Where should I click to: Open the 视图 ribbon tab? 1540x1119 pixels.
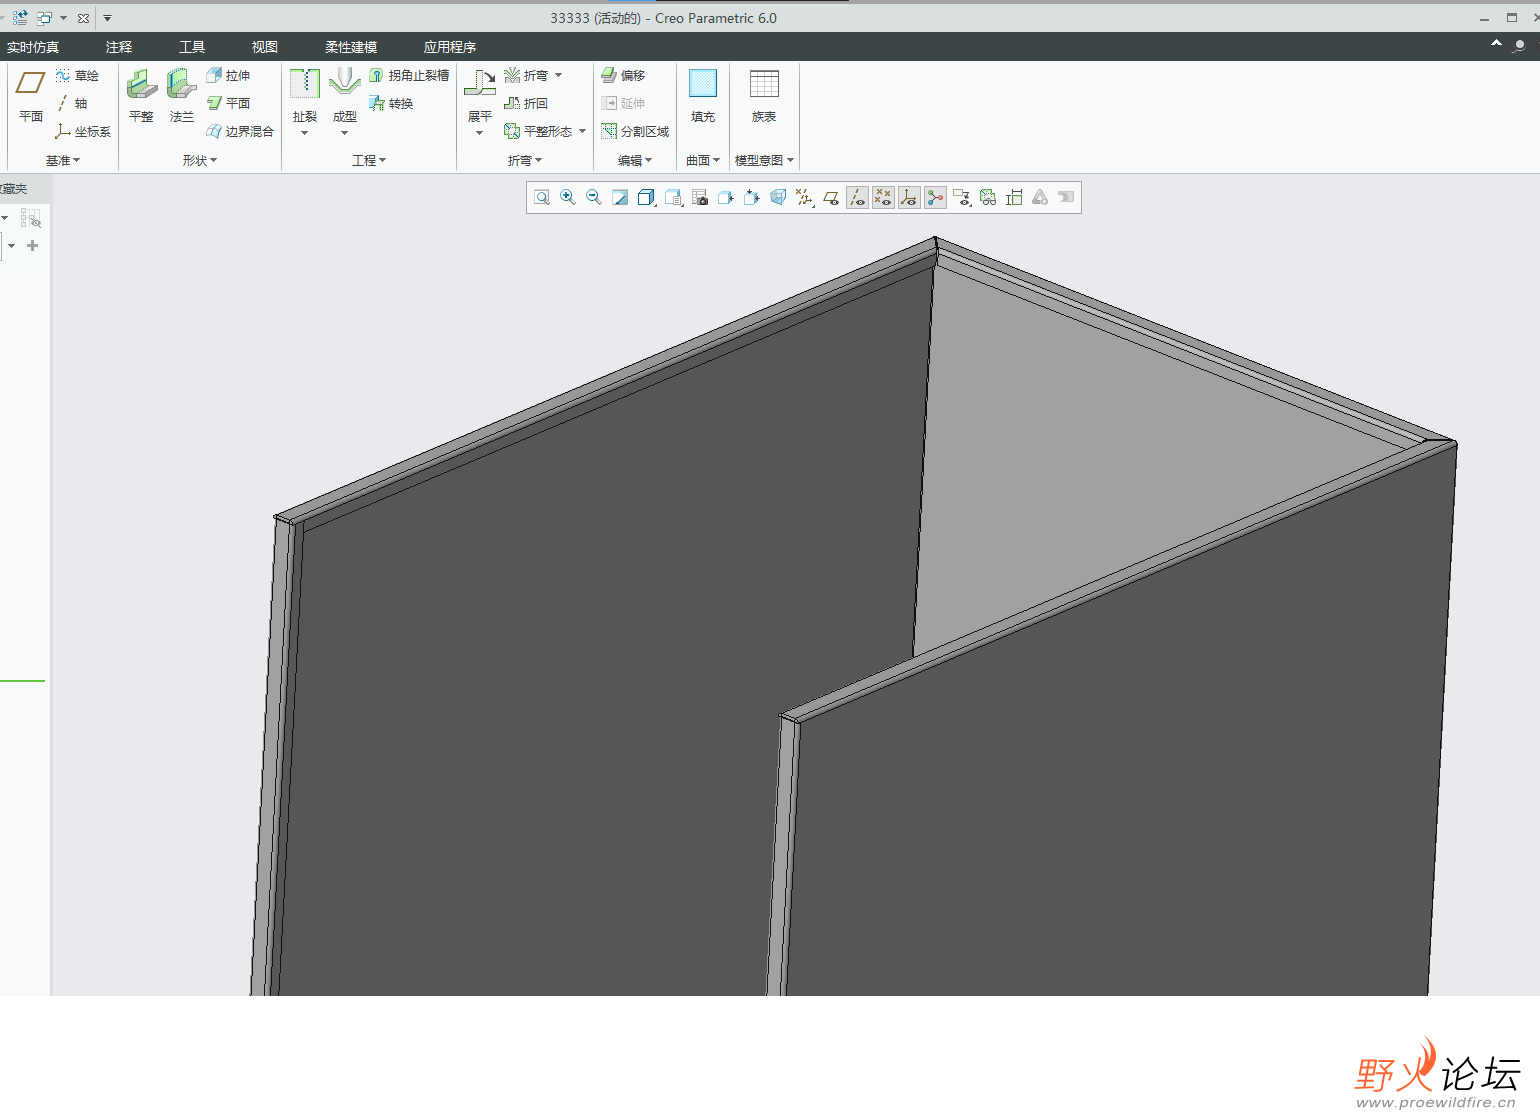pyautogui.click(x=265, y=47)
